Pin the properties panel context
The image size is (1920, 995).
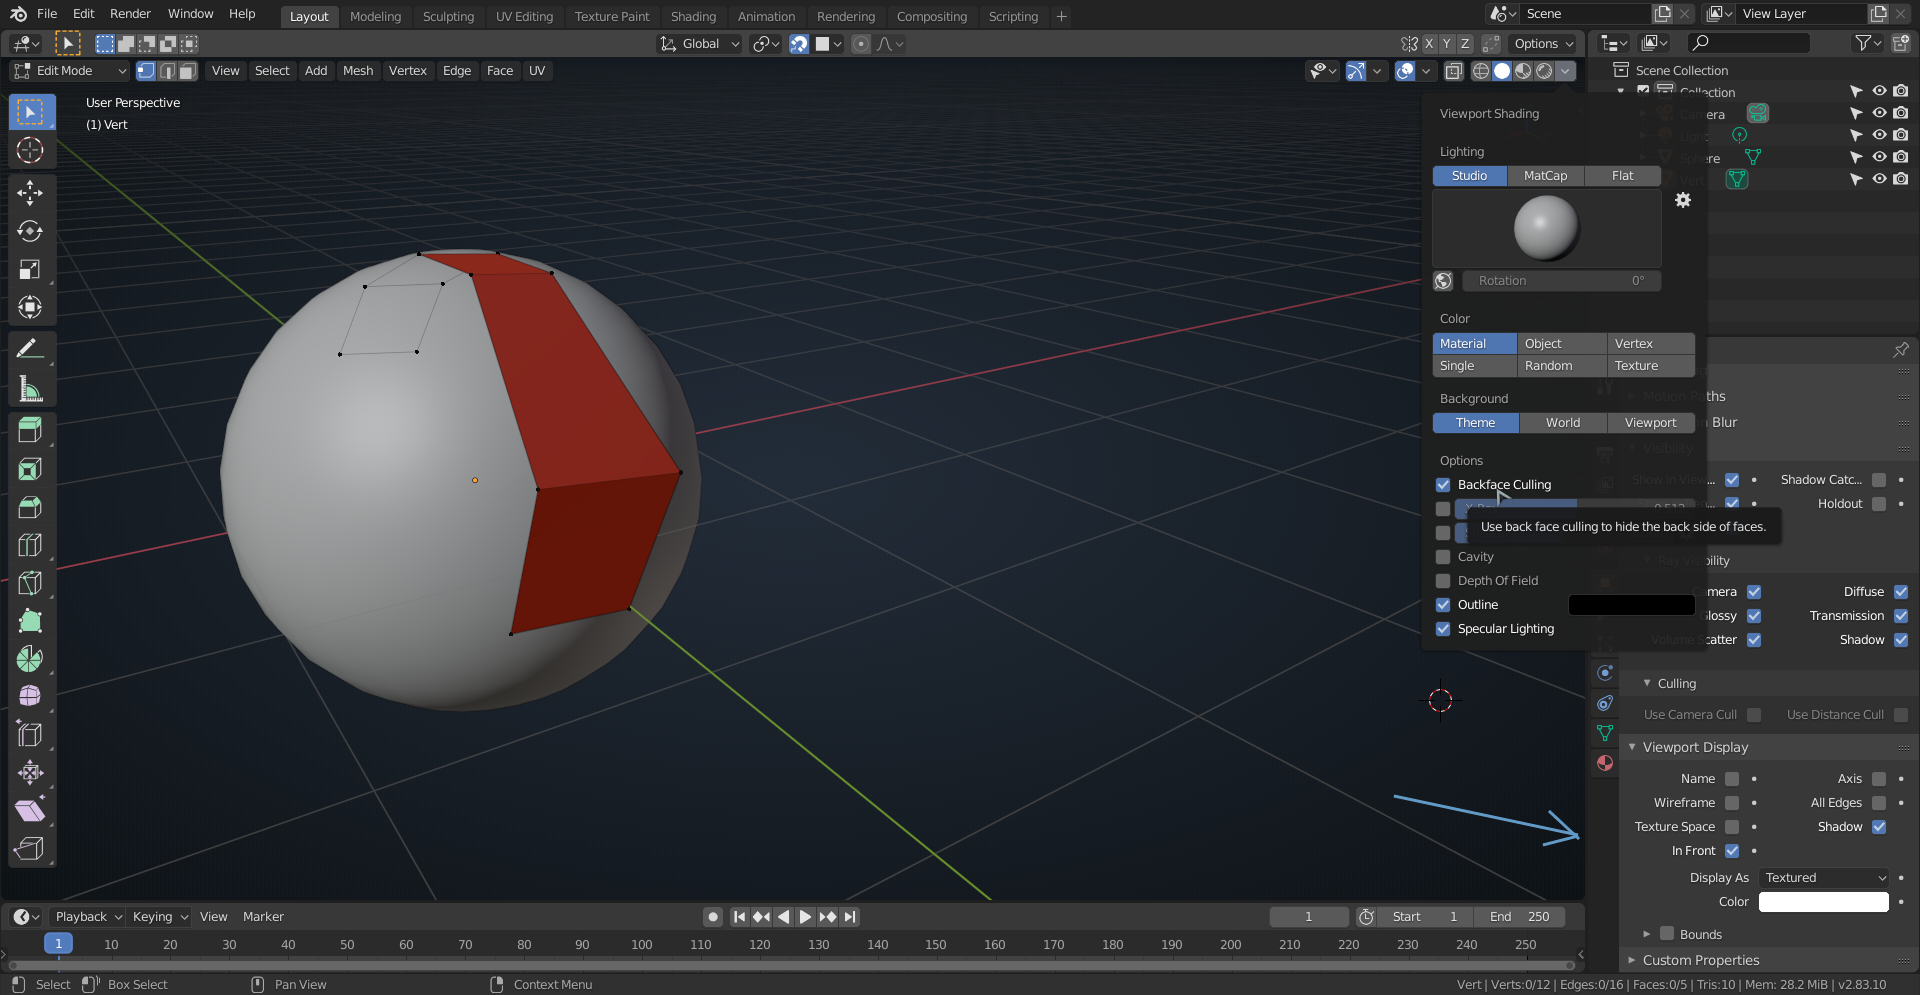point(1901,349)
